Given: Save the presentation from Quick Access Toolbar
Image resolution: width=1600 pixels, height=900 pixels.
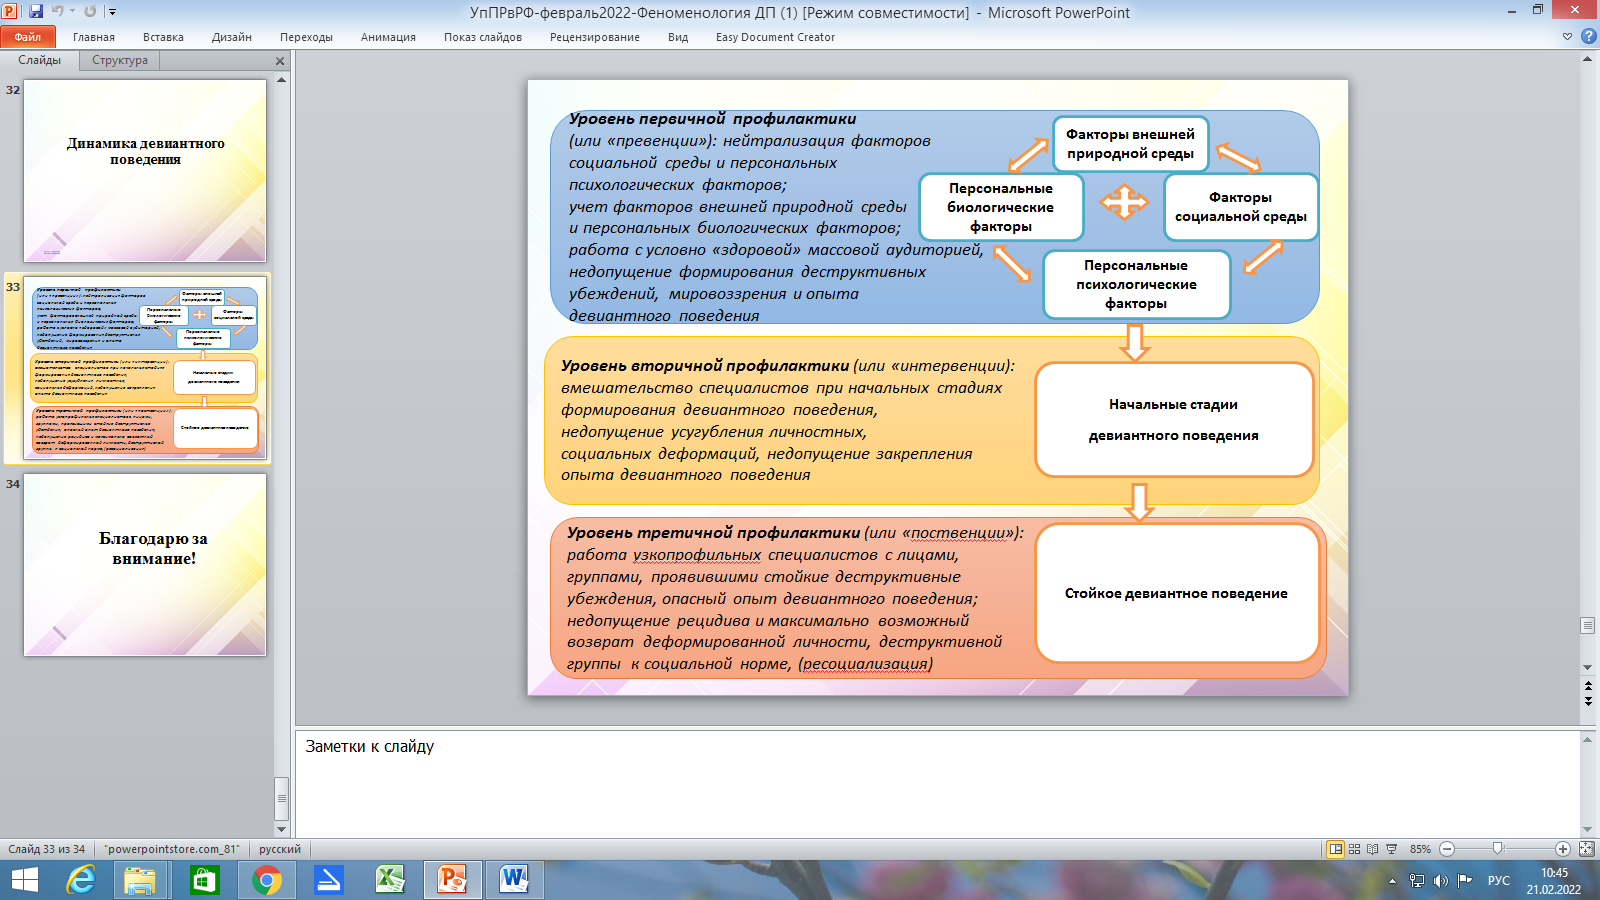Looking at the screenshot, I should (x=36, y=12).
